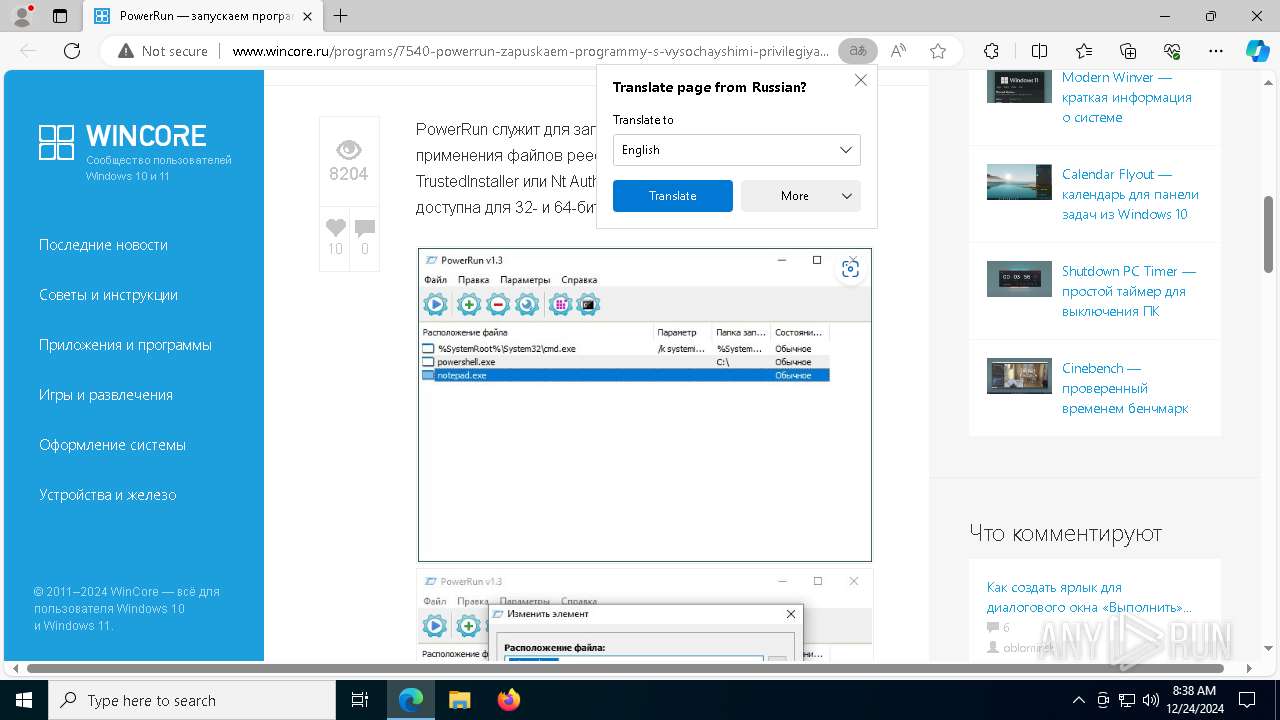Click the PowerRun main window screenshot

coord(644,405)
